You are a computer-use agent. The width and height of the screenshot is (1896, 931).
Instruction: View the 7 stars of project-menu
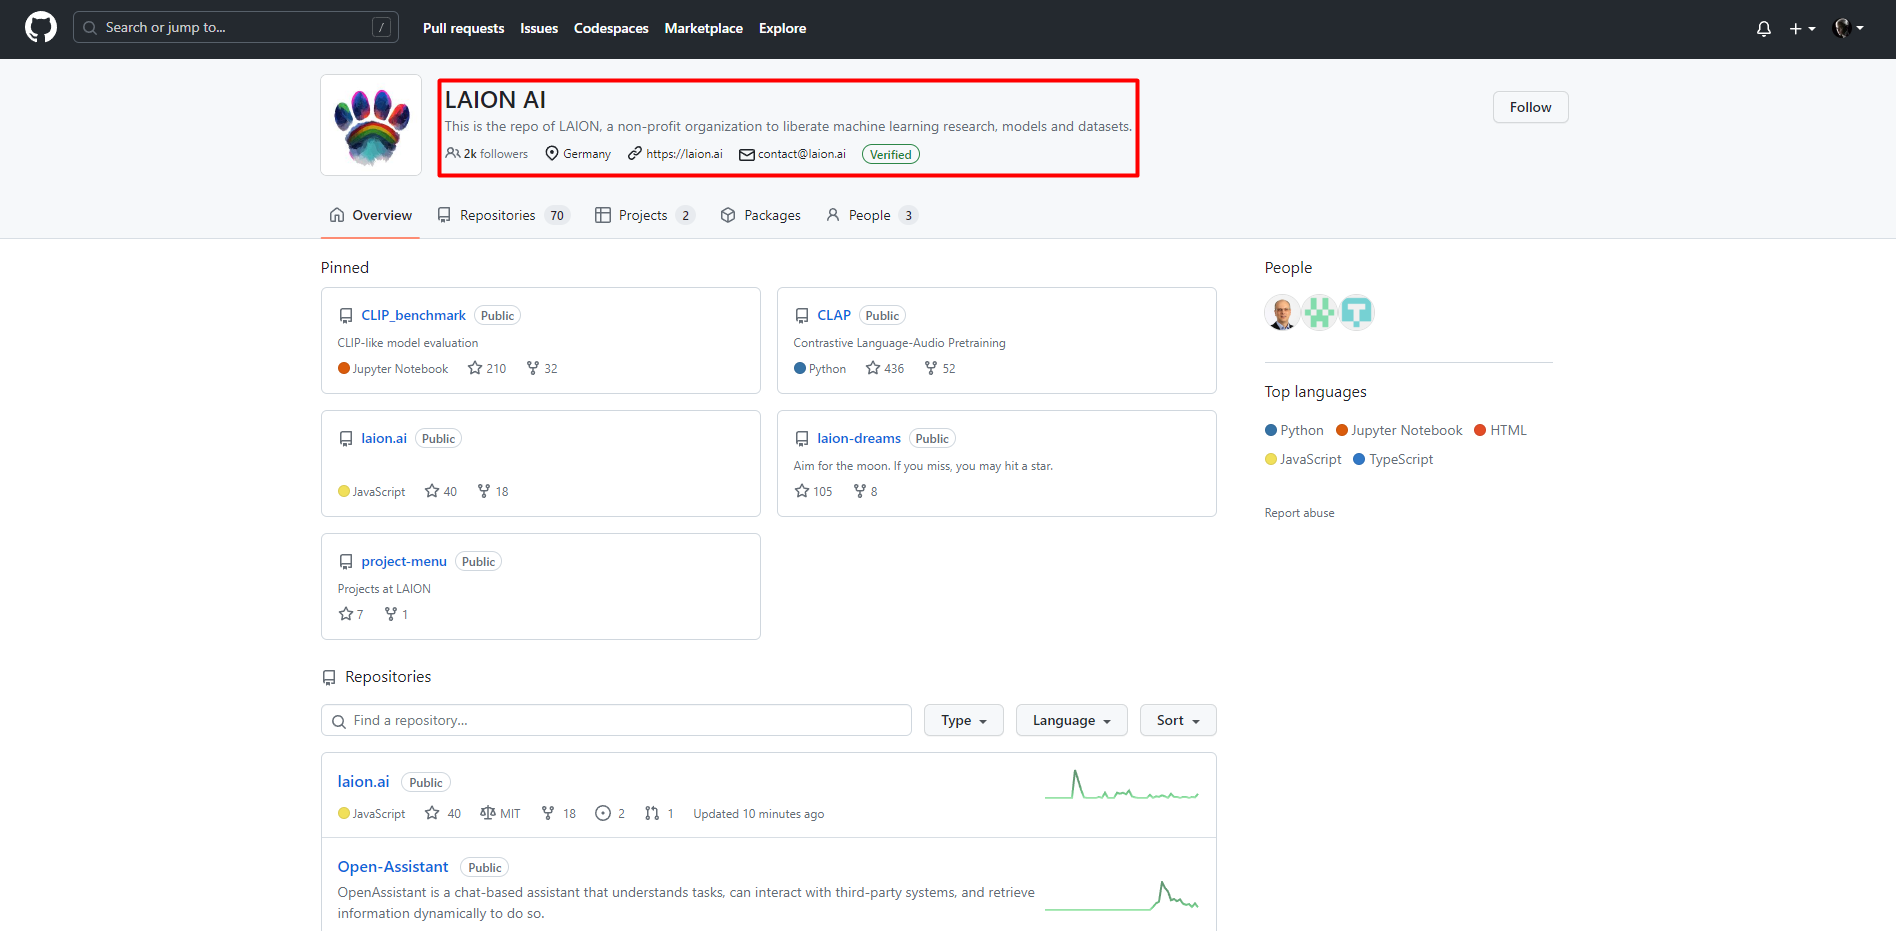click(x=351, y=614)
